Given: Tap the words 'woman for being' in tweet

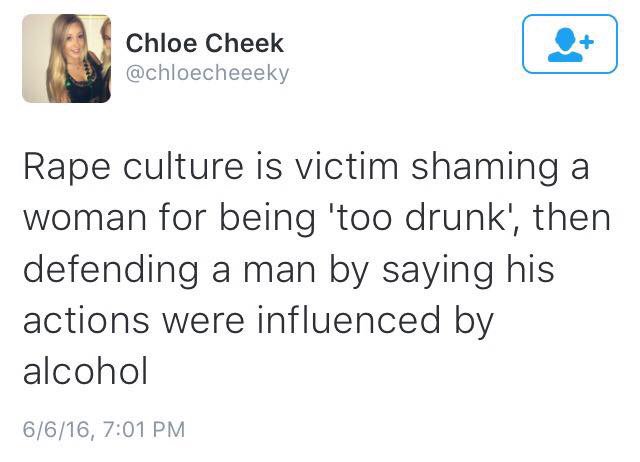Looking at the screenshot, I should tap(169, 219).
